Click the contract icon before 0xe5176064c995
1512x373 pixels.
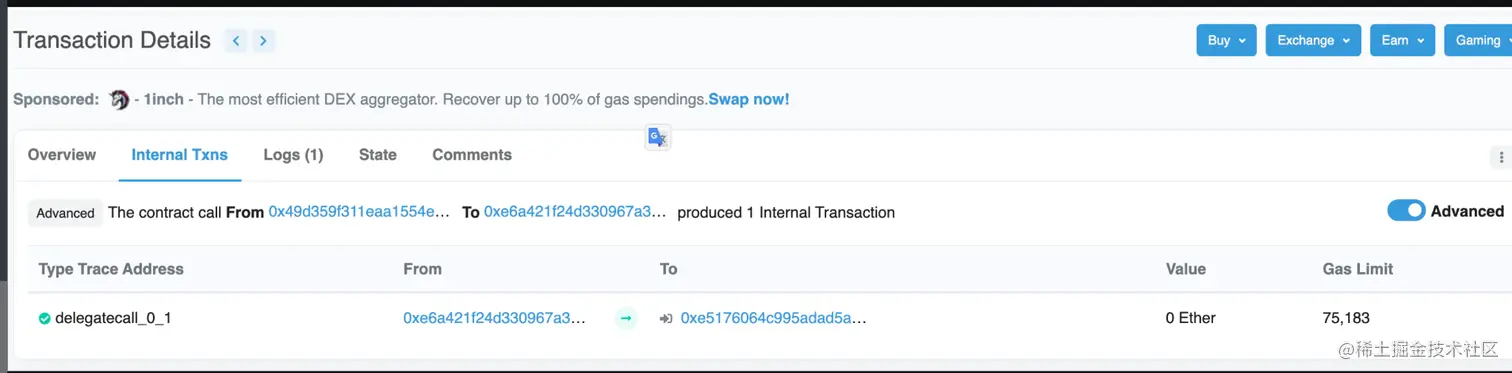pos(666,318)
